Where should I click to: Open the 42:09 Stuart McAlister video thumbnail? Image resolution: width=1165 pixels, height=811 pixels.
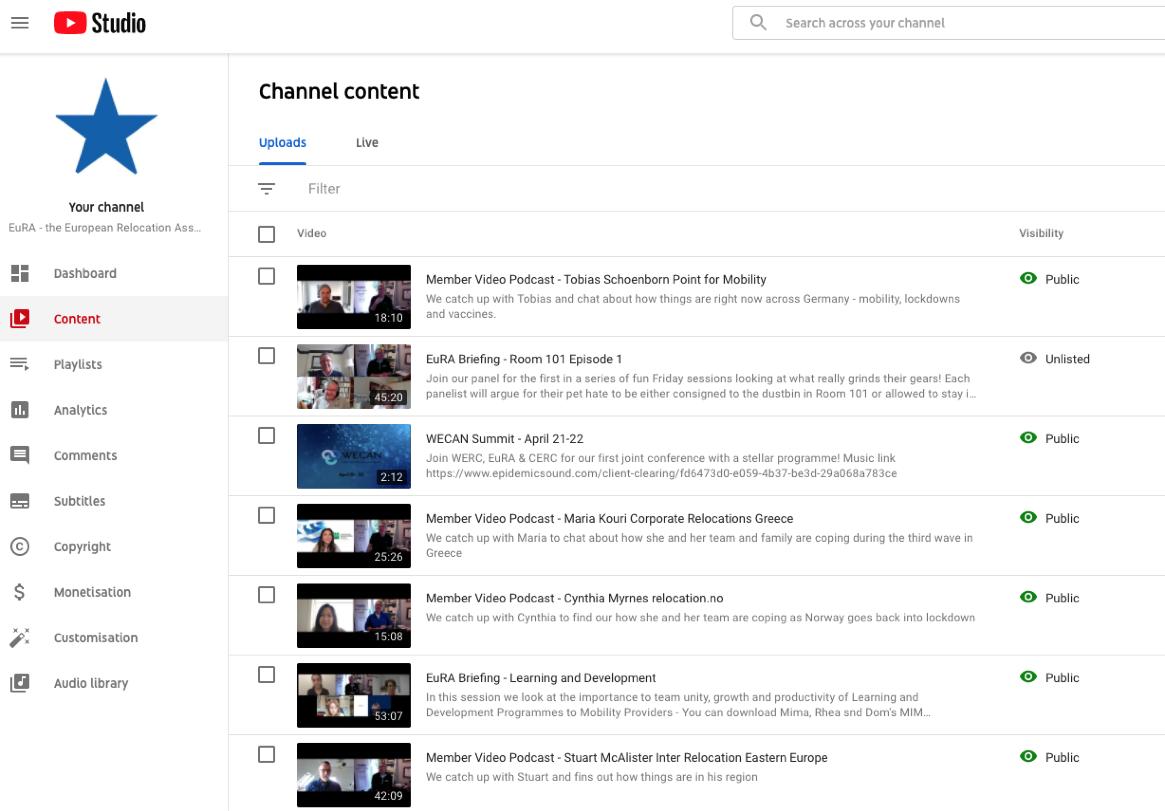(354, 775)
